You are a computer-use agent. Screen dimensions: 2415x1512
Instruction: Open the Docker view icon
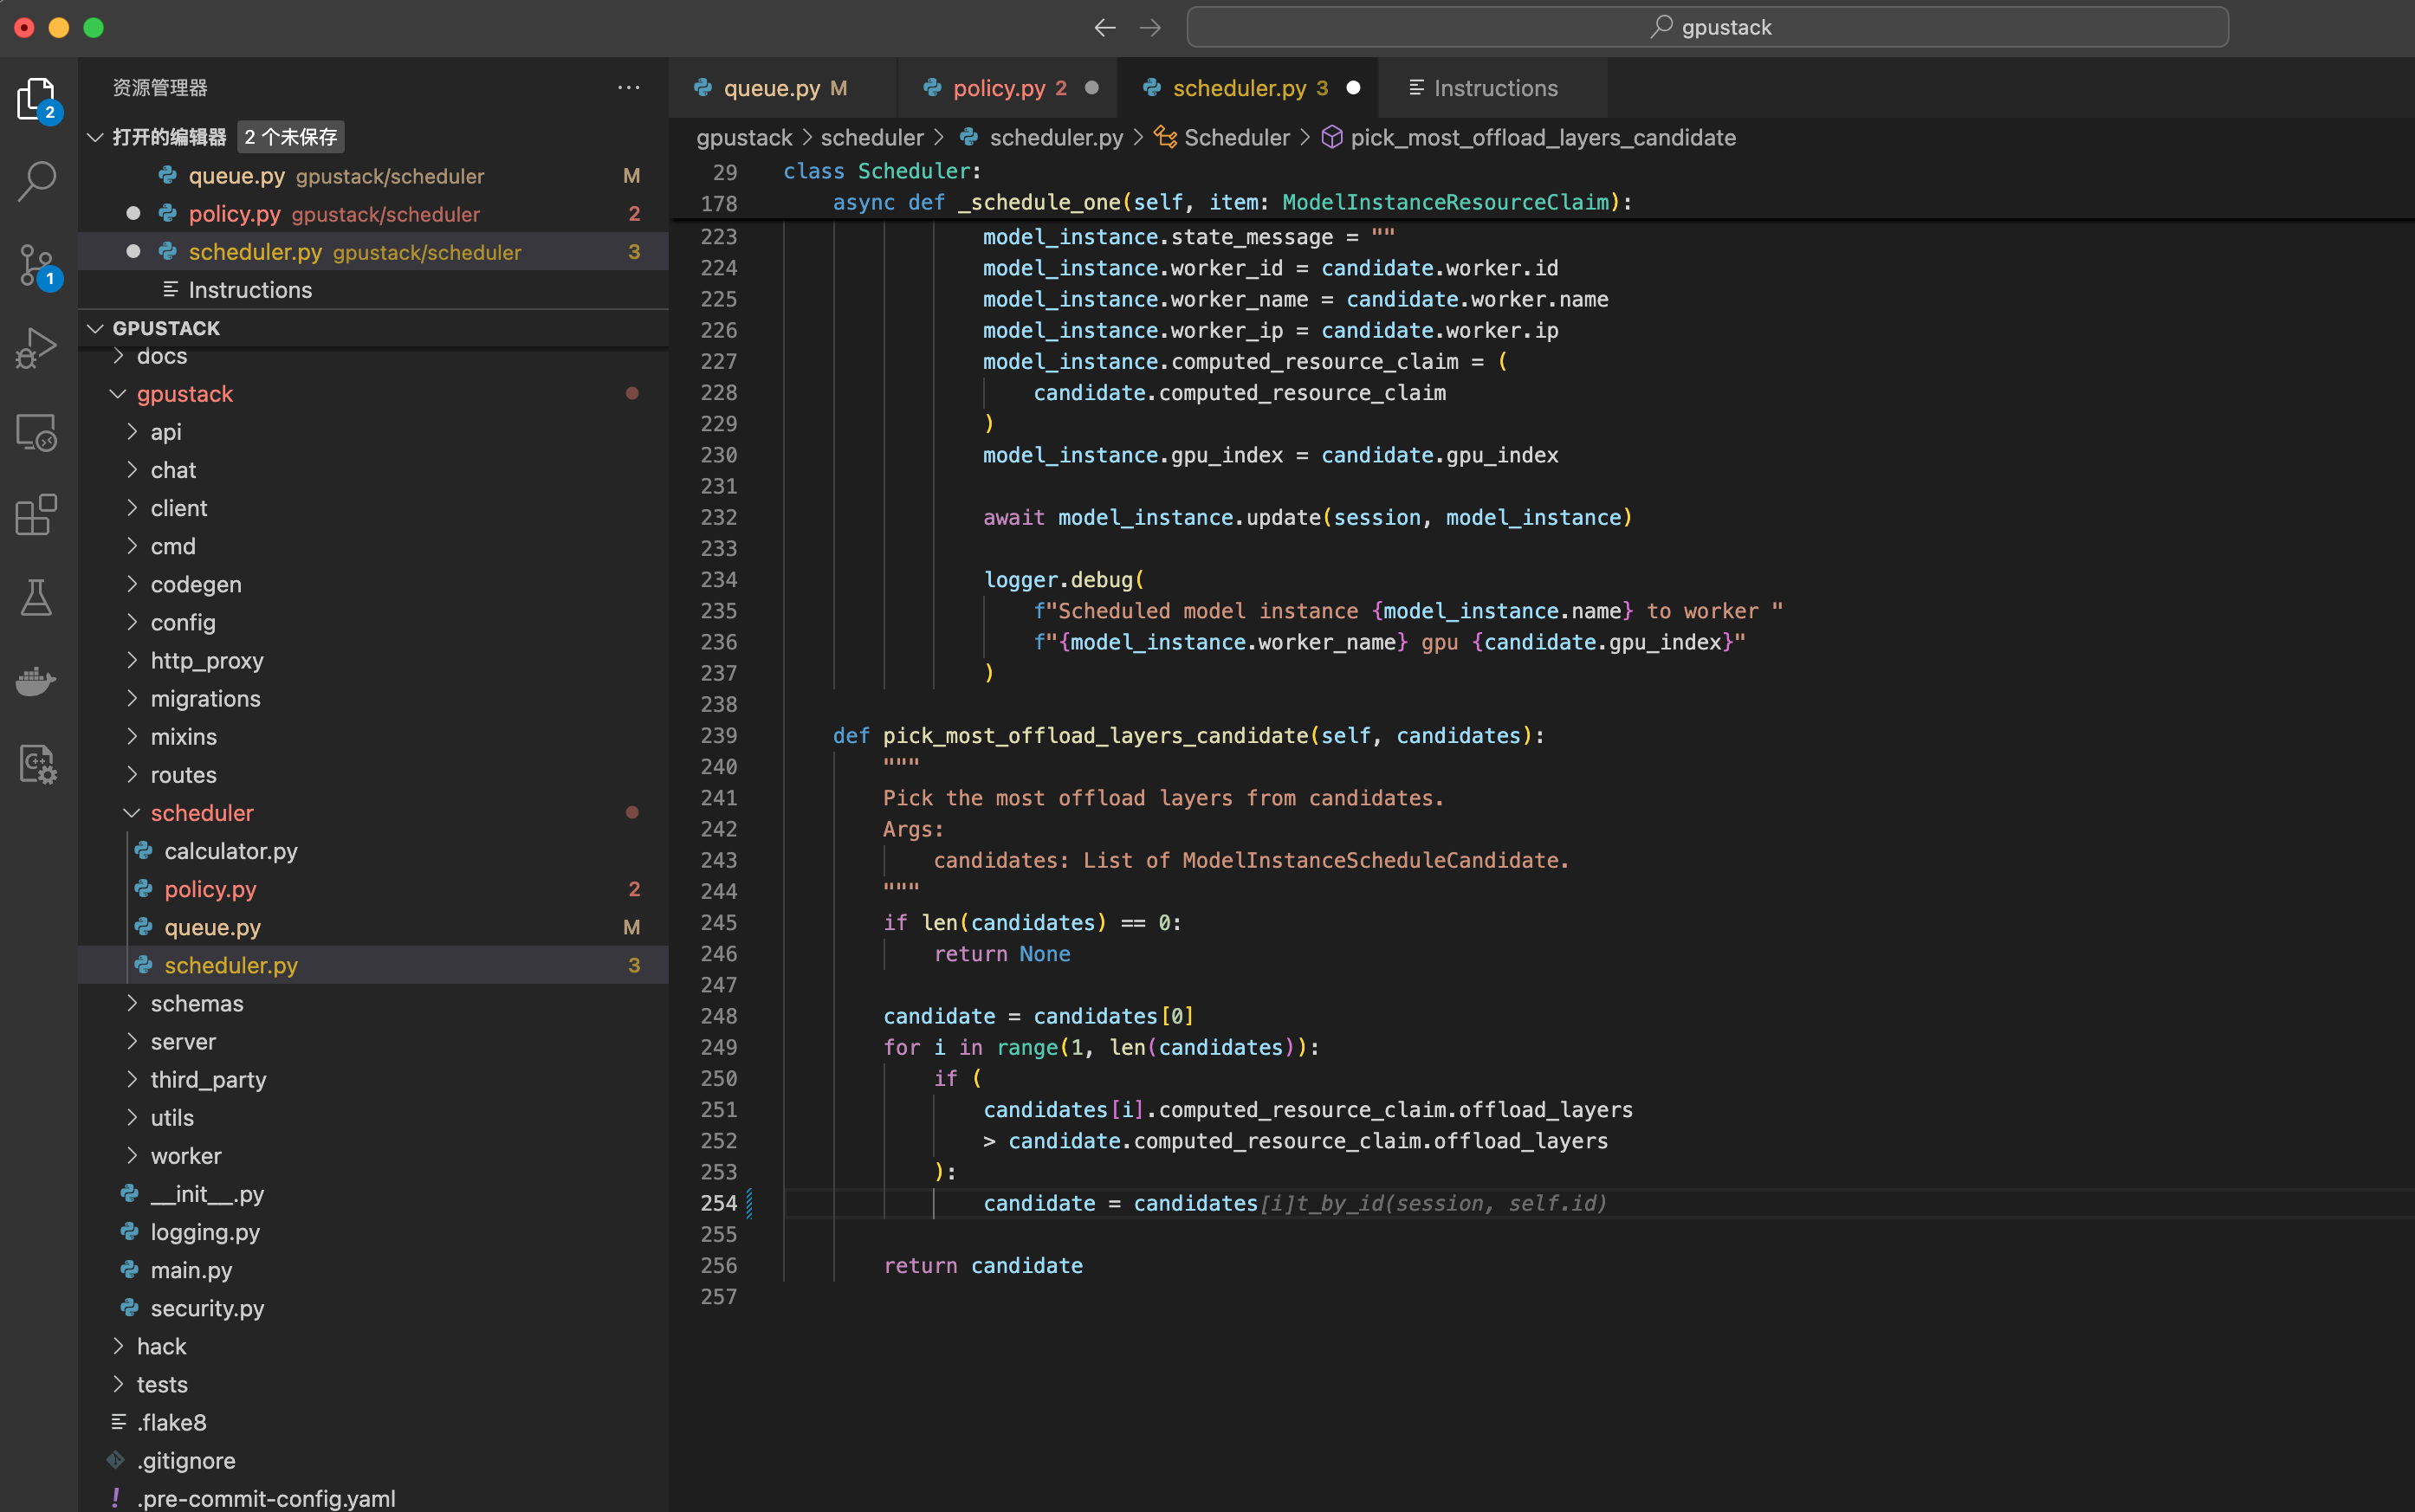(x=36, y=682)
